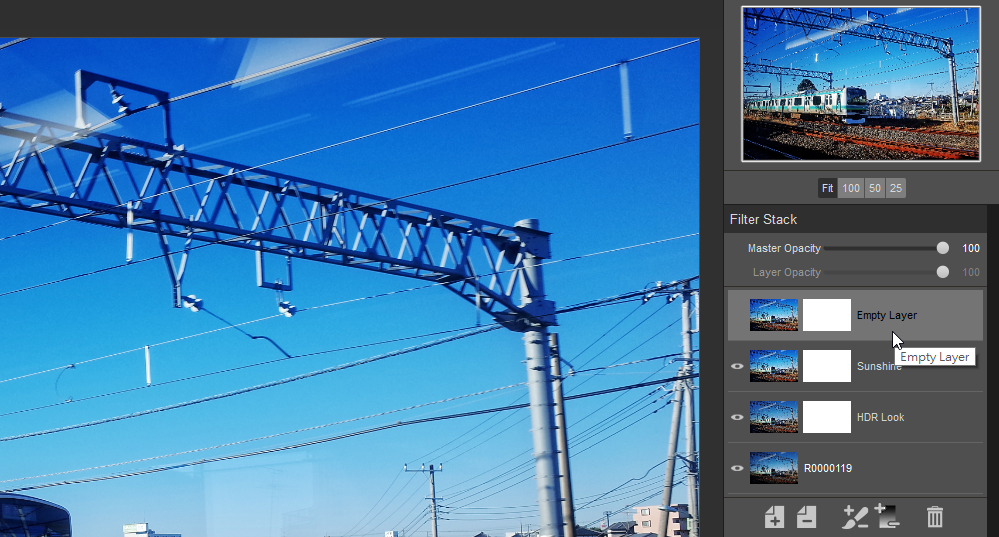Select the R0000119 layer image thumbnail

773,468
